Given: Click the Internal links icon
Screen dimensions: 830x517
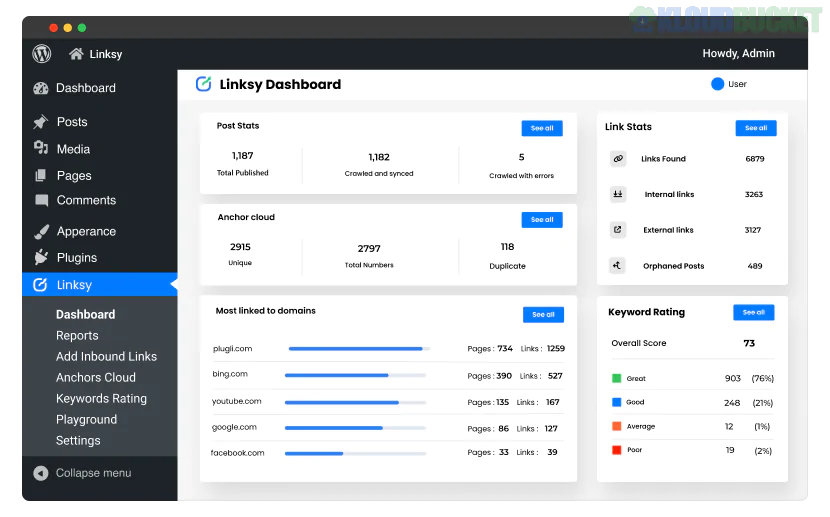Looking at the screenshot, I should click(x=618, y=194).
